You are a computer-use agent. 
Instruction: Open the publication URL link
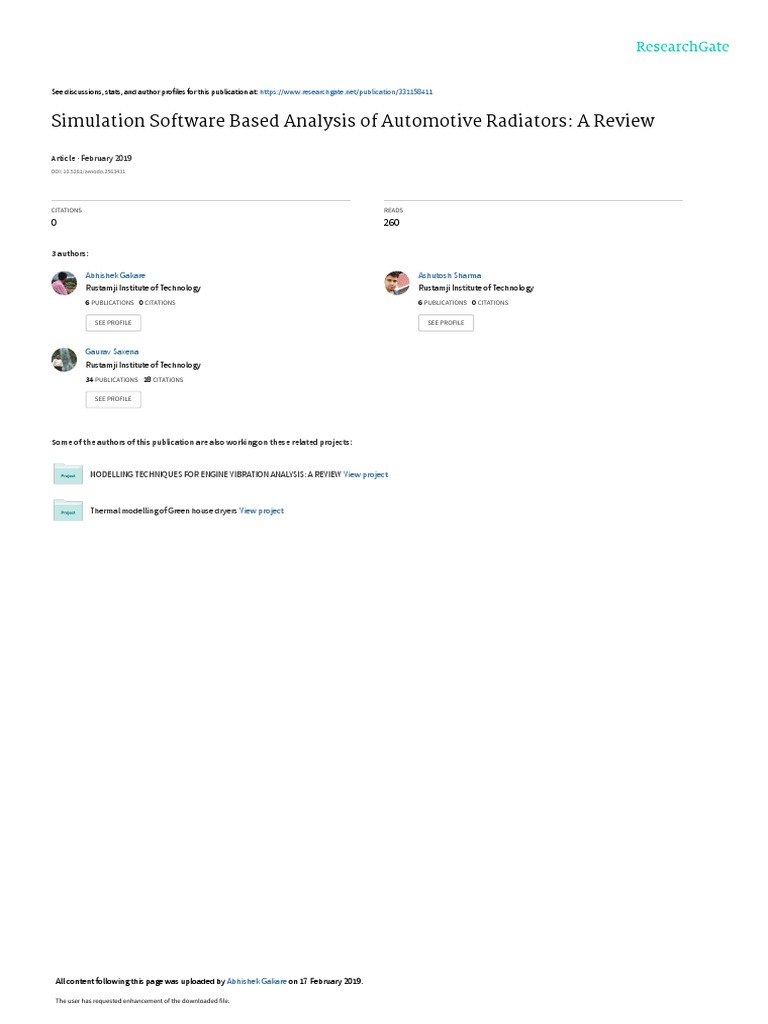tap(346, 92)
